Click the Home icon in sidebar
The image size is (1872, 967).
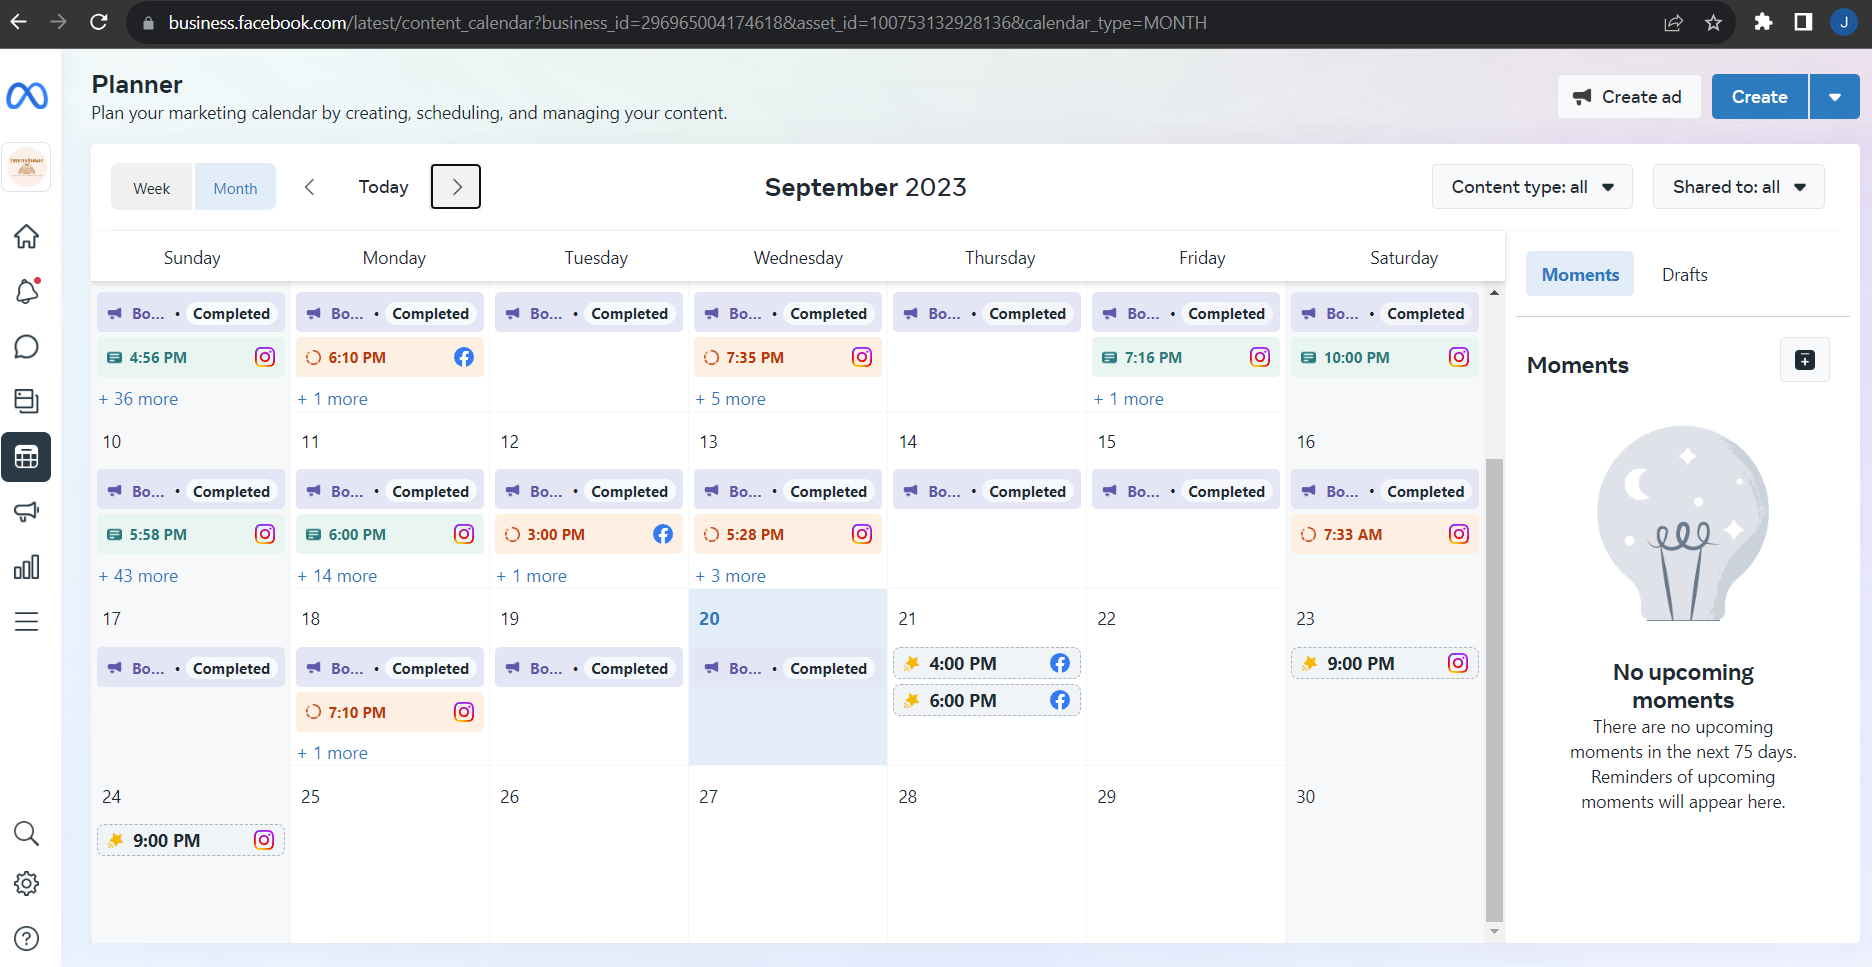(27, 237)
